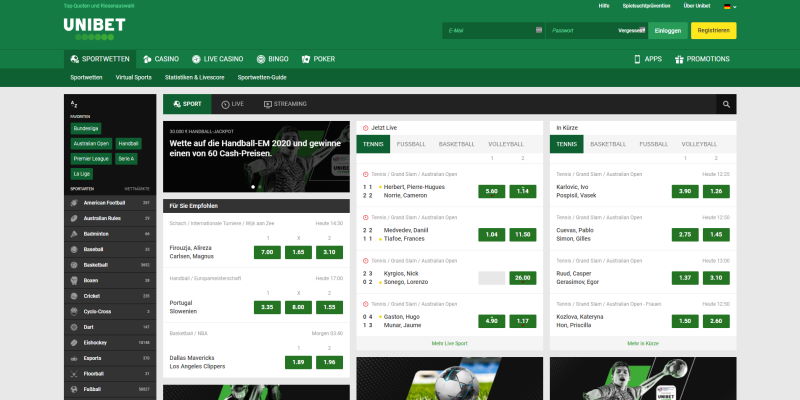
Task: Switch to the Live tab
Action: pos(232,104)
